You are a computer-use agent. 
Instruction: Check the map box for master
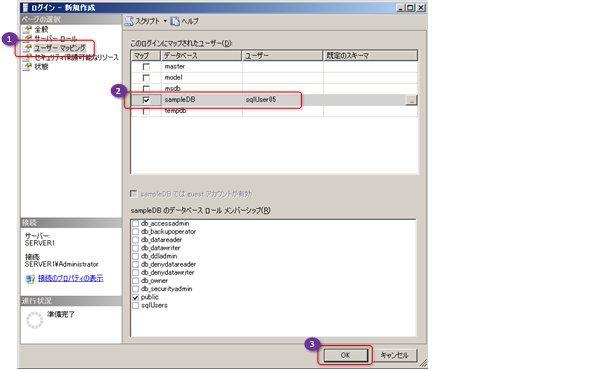(146, 67)
